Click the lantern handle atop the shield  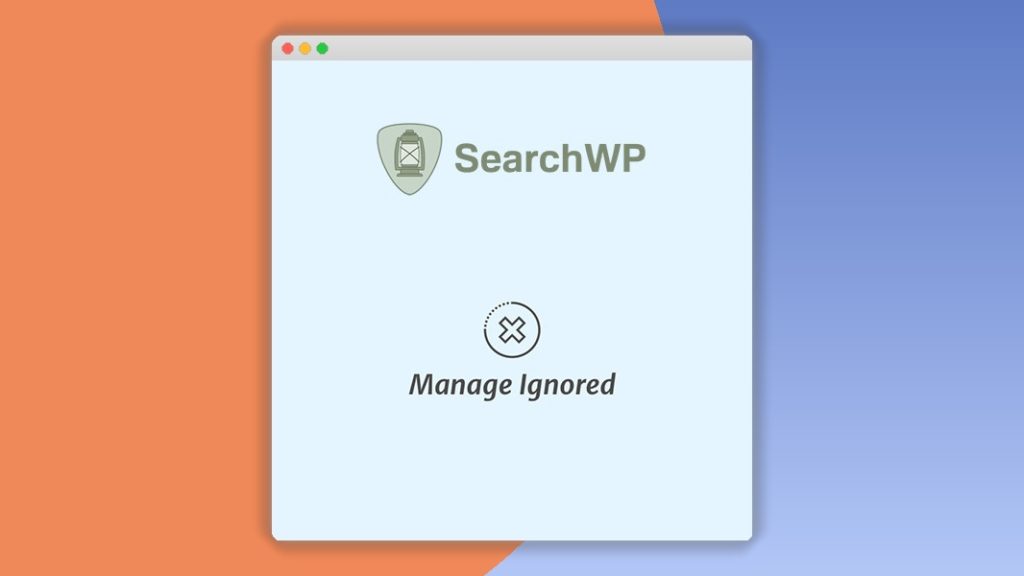pyautogui.click(x=409, y=134)
